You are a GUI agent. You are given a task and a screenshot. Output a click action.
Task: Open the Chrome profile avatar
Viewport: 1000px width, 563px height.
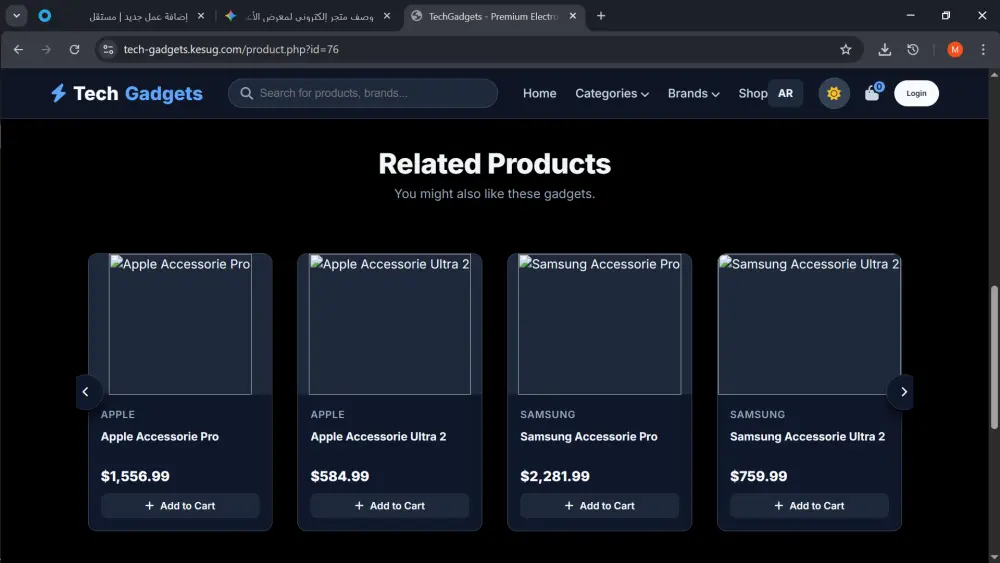click(x=955, y=49)
